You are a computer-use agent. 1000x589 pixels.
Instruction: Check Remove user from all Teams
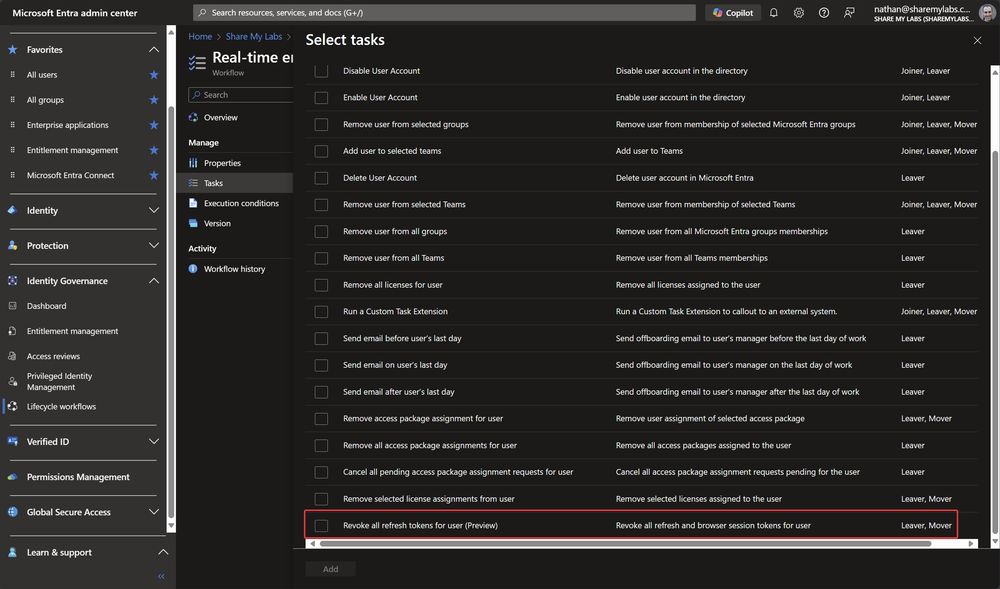pos(321,258)
